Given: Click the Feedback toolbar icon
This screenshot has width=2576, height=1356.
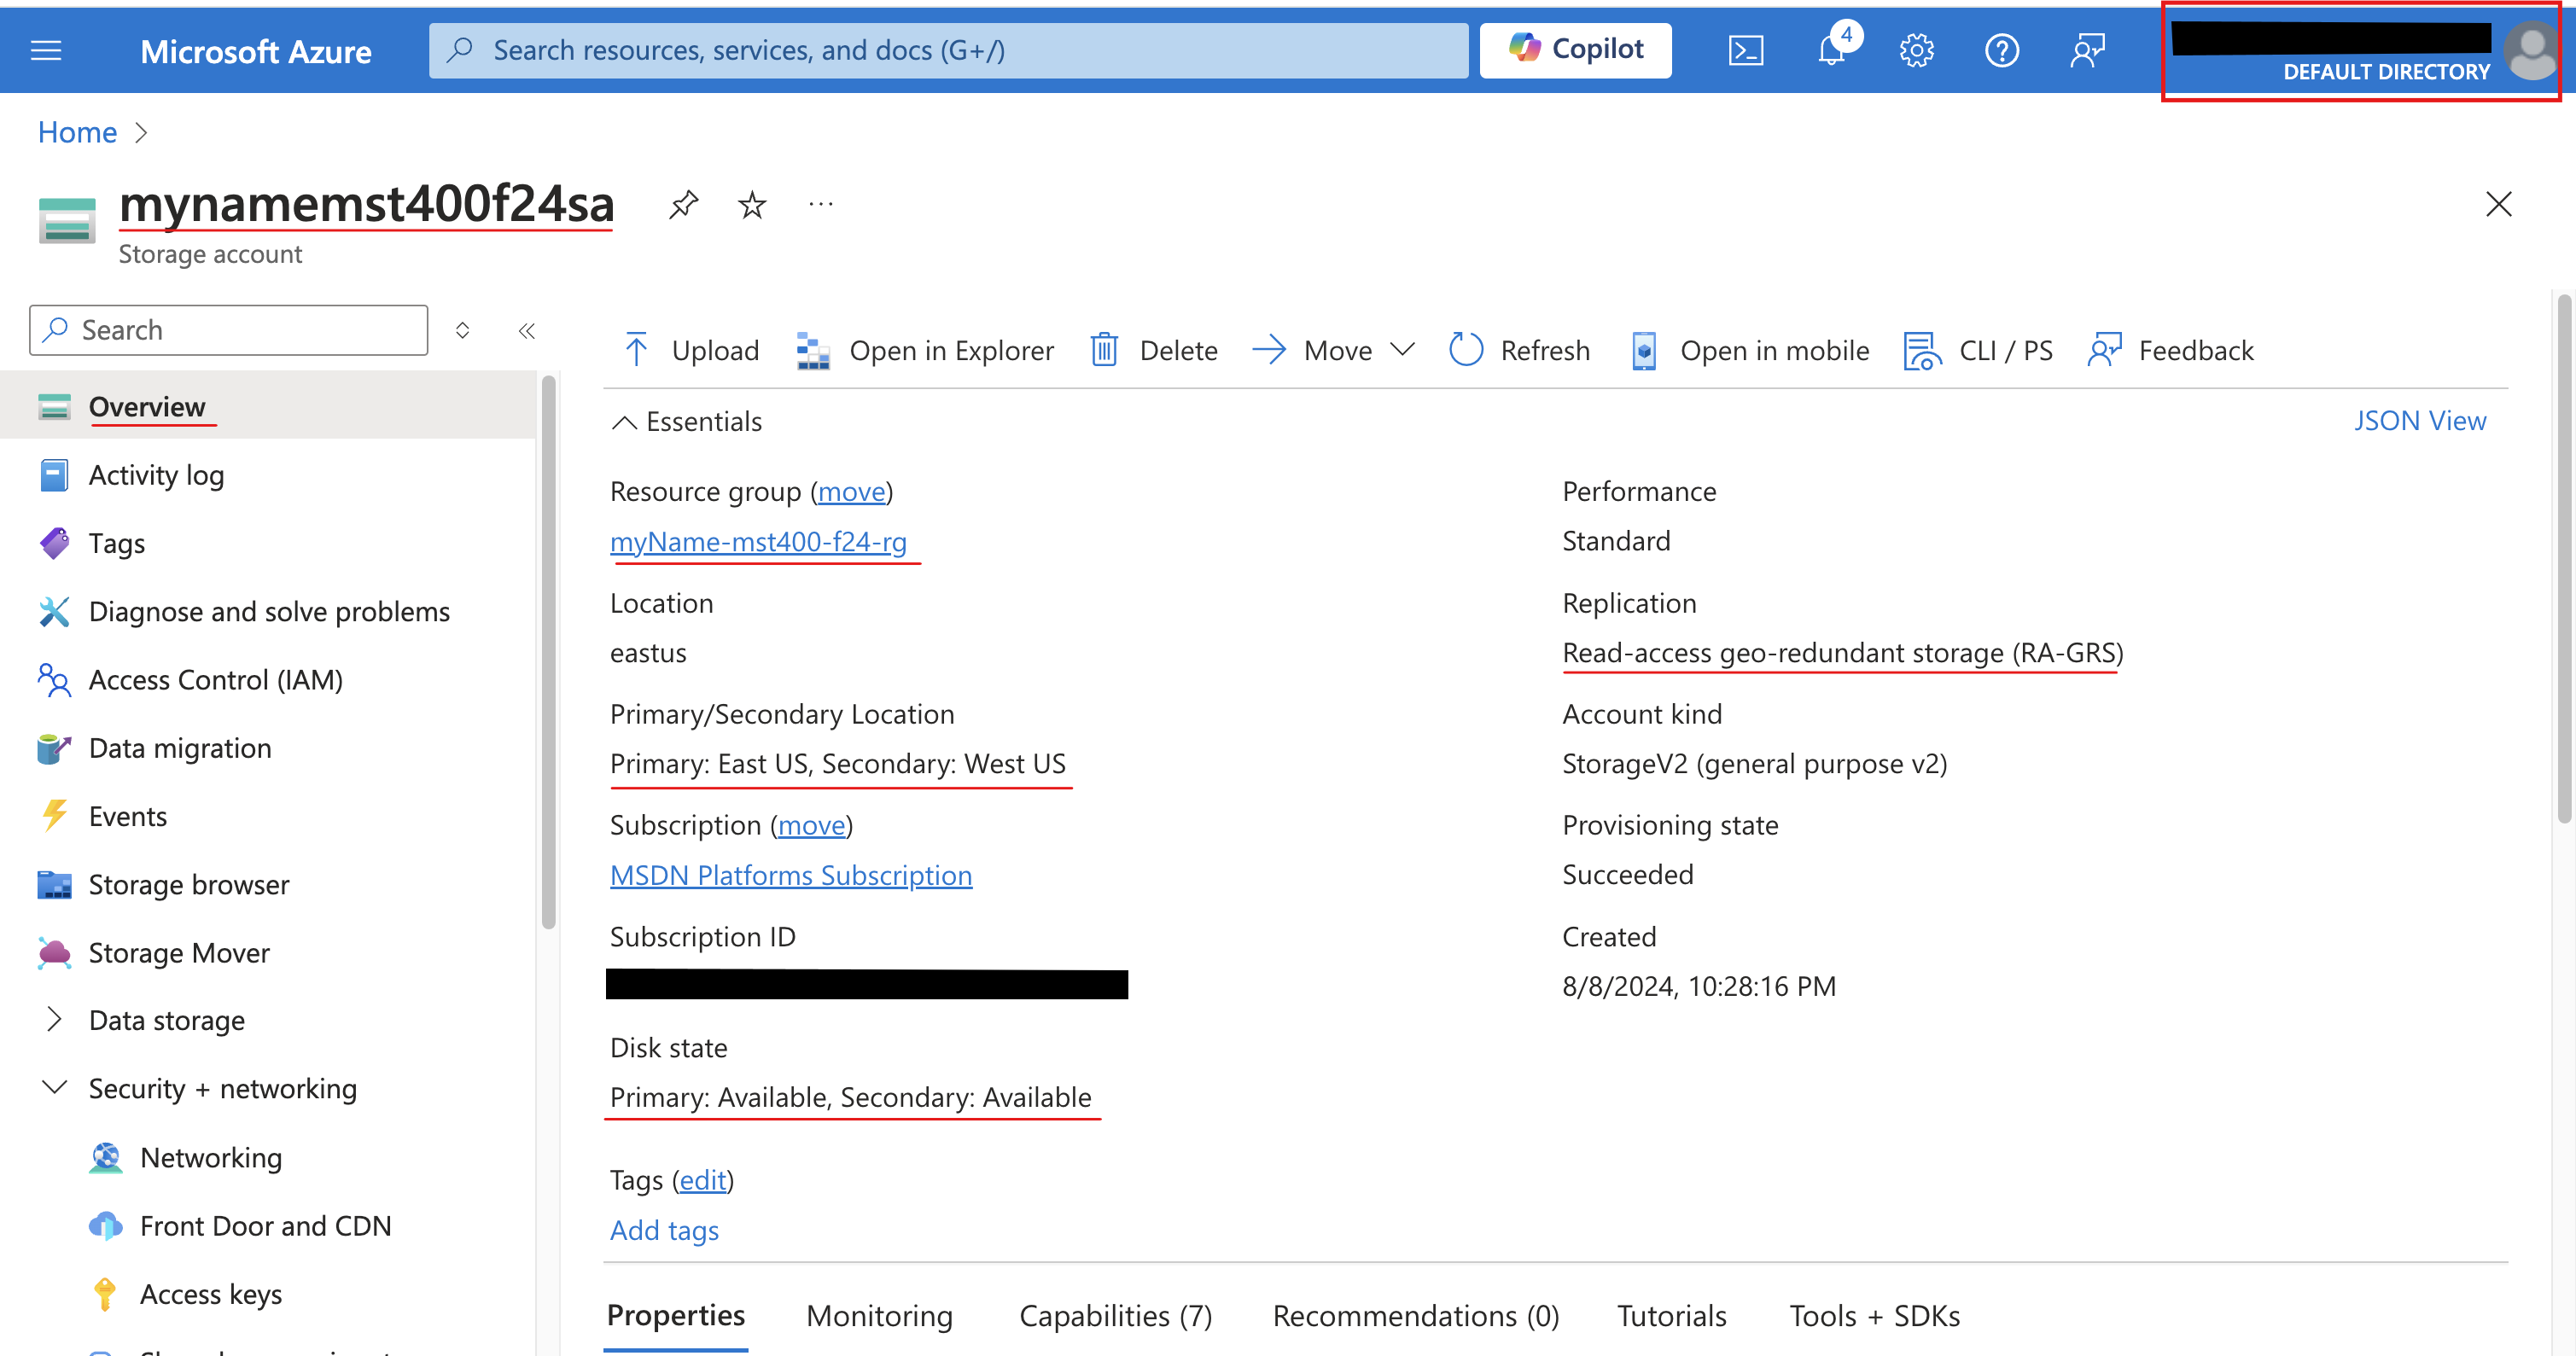Looking at the screenshot, I should tap(2105, 350).
